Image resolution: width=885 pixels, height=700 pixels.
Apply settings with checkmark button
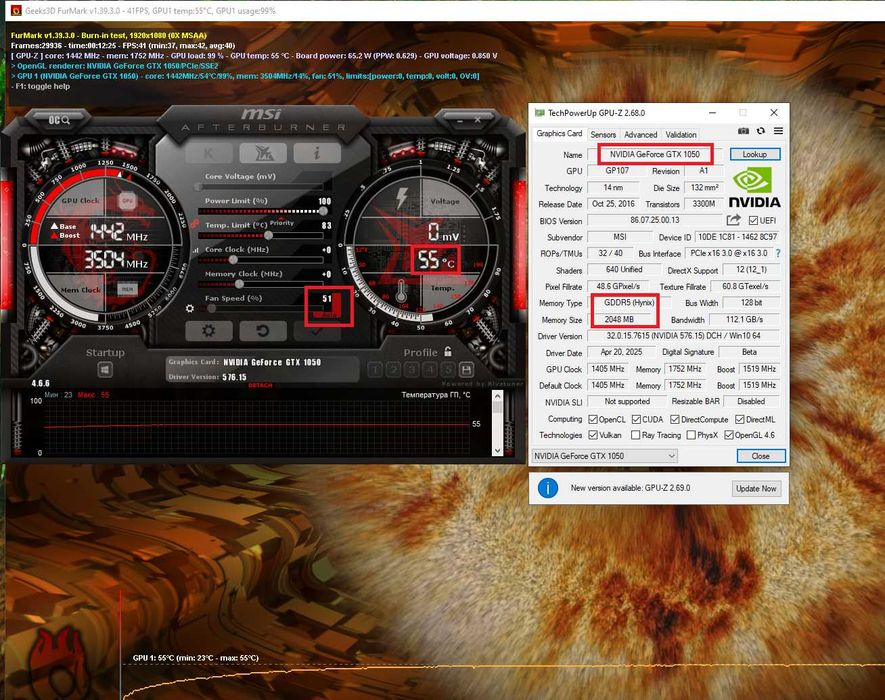click(317, 331)
